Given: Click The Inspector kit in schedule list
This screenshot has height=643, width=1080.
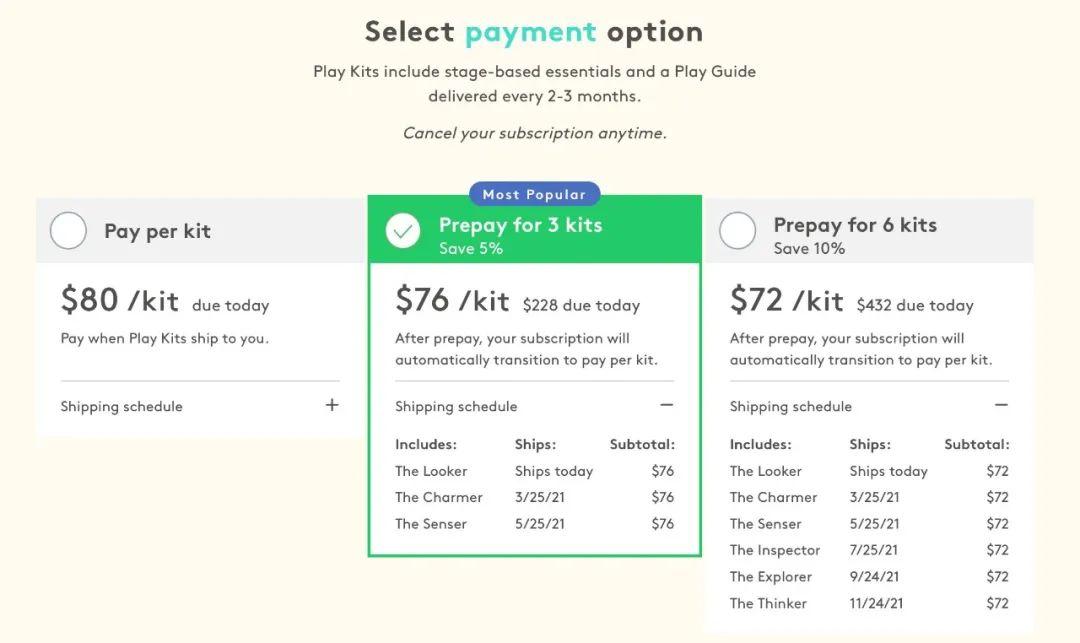Looking at the screenshot, I should click(775, 550).
